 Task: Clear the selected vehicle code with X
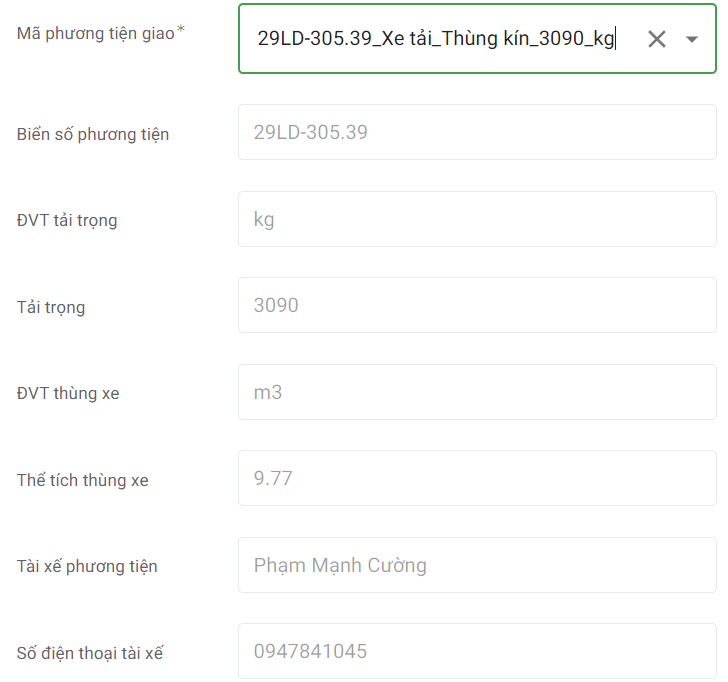click(x=656, y=39)
